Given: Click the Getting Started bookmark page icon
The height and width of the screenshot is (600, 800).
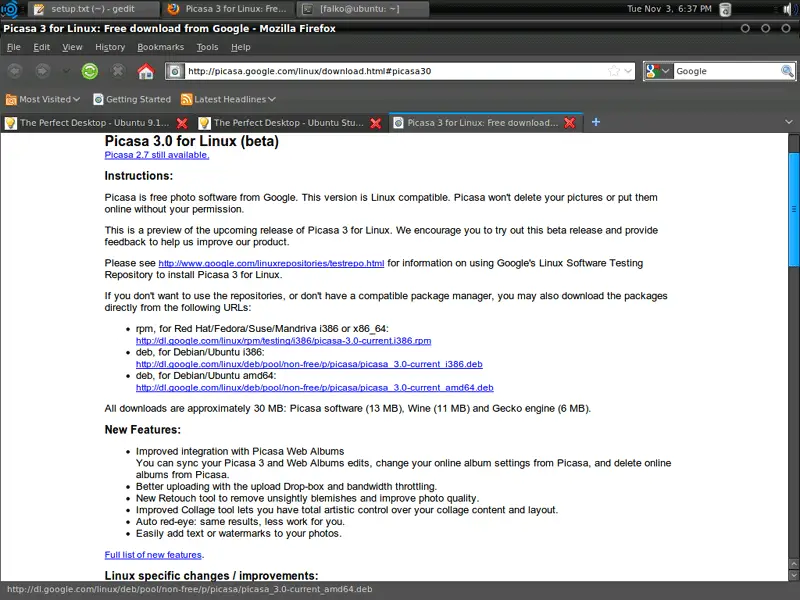Looking at the screenshot, I should tap(98, 99).
